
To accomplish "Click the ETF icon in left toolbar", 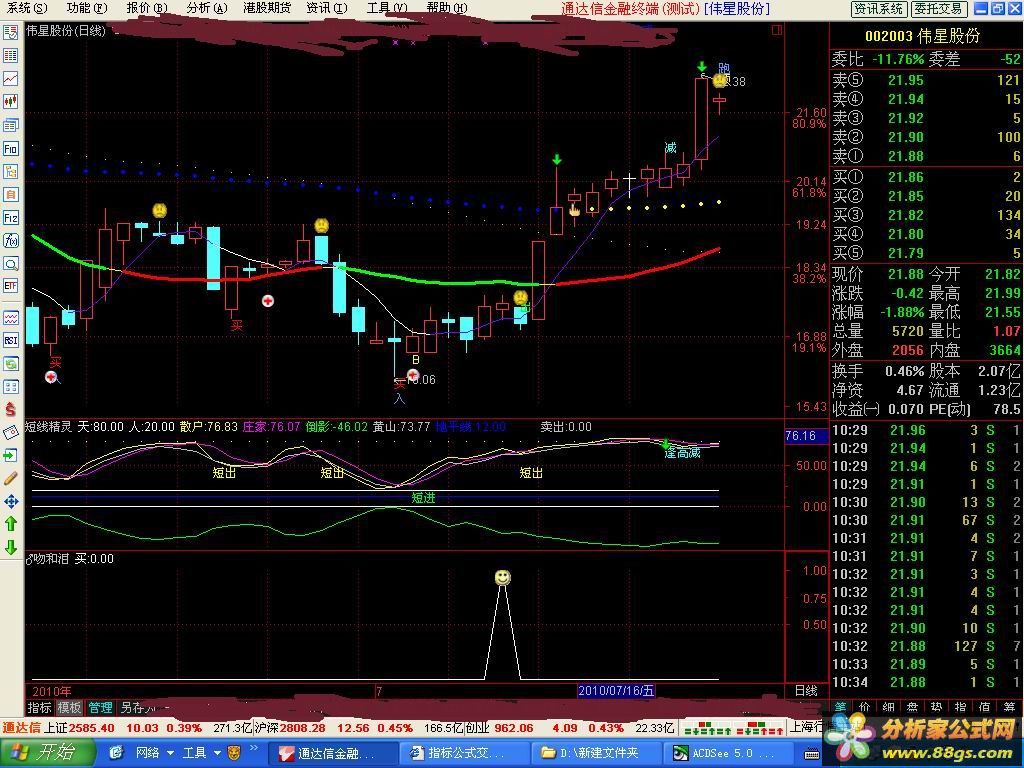I will 10,285.
